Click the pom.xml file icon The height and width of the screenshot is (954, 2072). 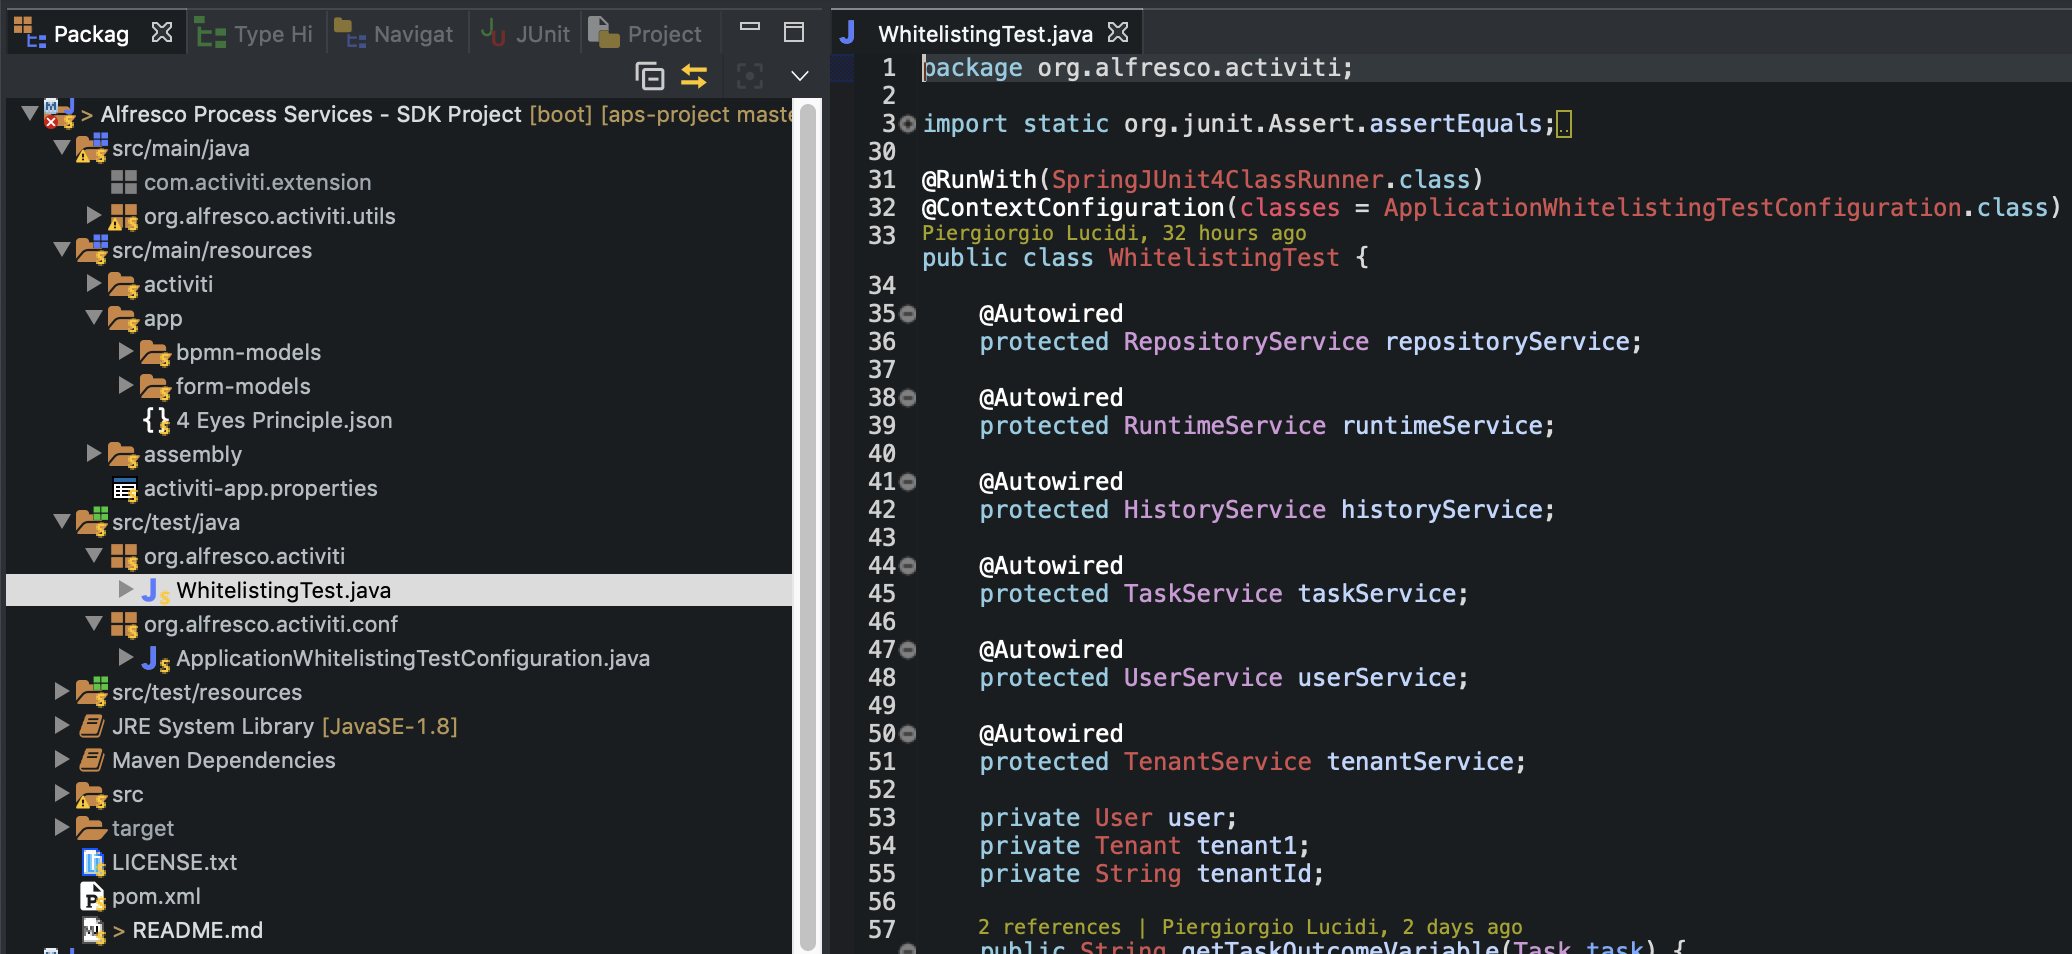pos(92,896)
